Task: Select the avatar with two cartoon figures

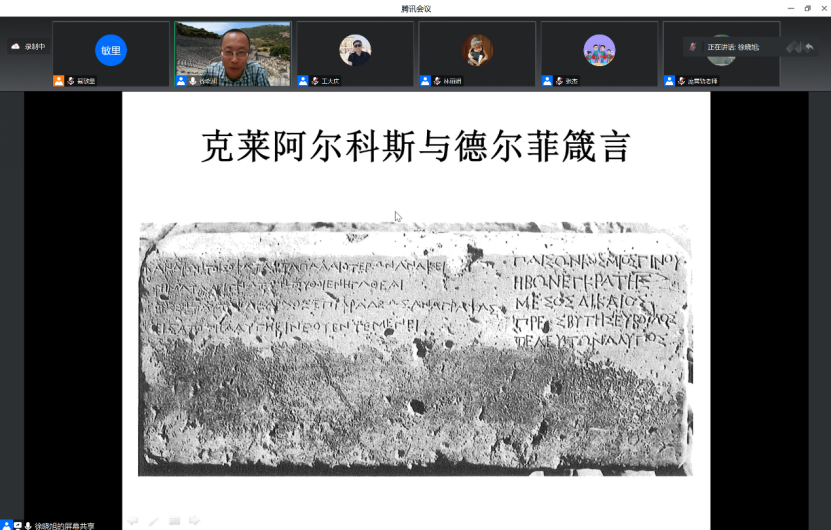Action: click(x=599, y=50)
